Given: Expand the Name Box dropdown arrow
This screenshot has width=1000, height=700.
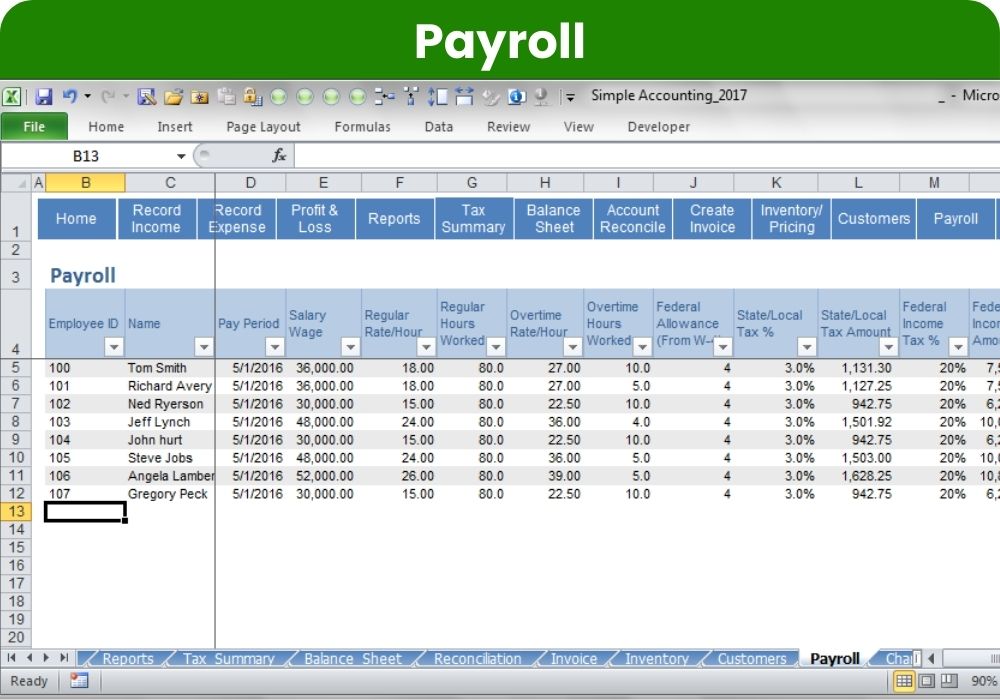Looking at the screenshot, I should click(181, 156).
